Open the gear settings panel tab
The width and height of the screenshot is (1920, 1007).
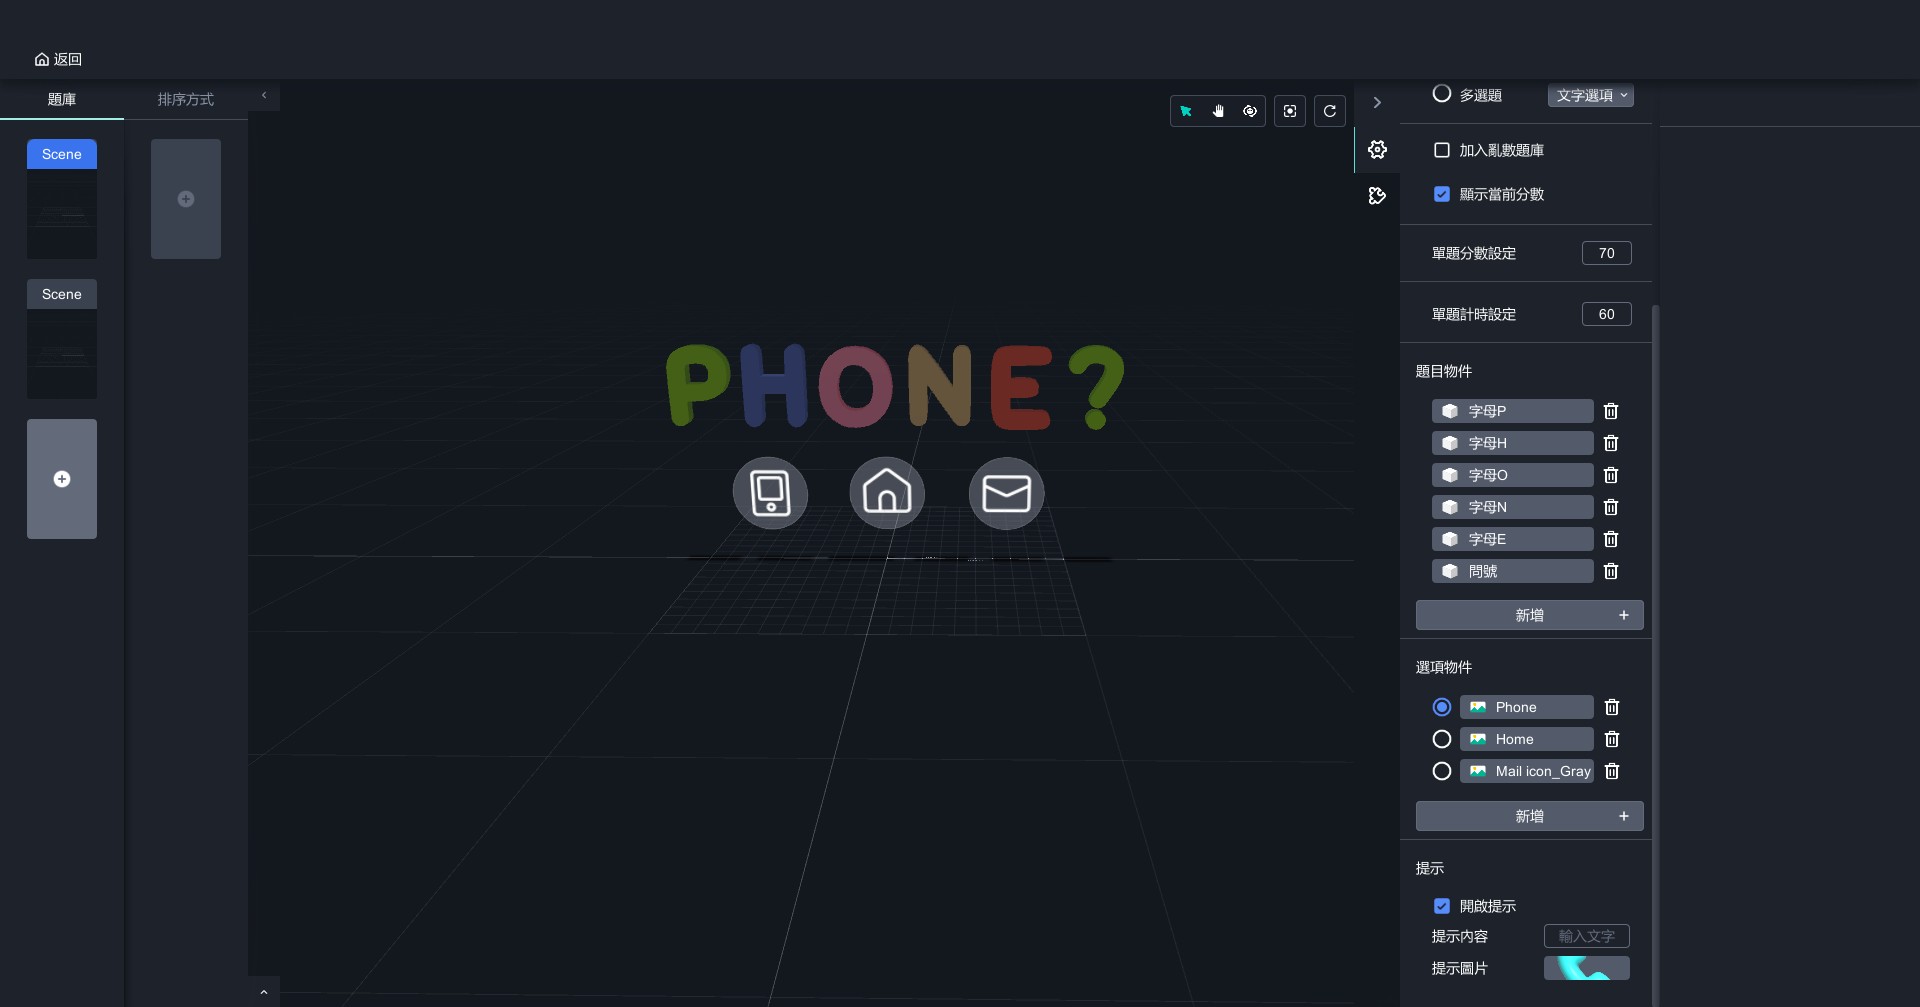coord(1377,150)
